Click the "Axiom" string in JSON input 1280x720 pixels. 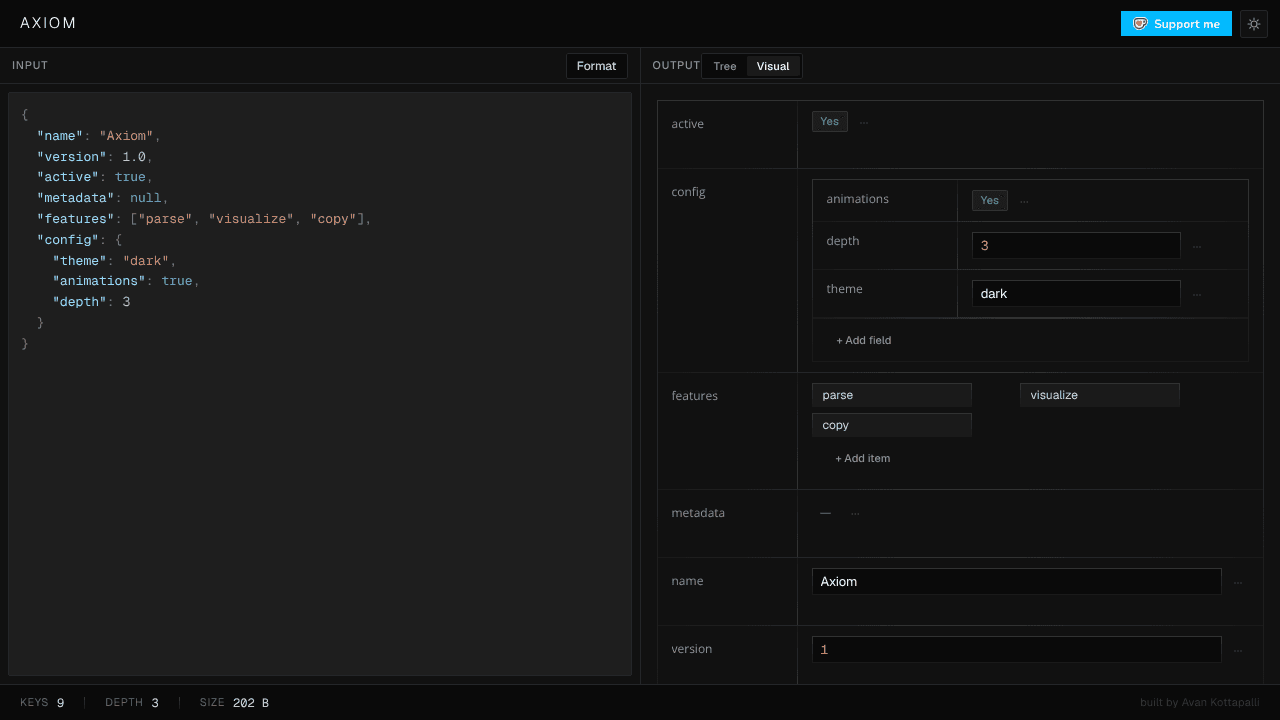pyautogui.click(x=126, y=136)
